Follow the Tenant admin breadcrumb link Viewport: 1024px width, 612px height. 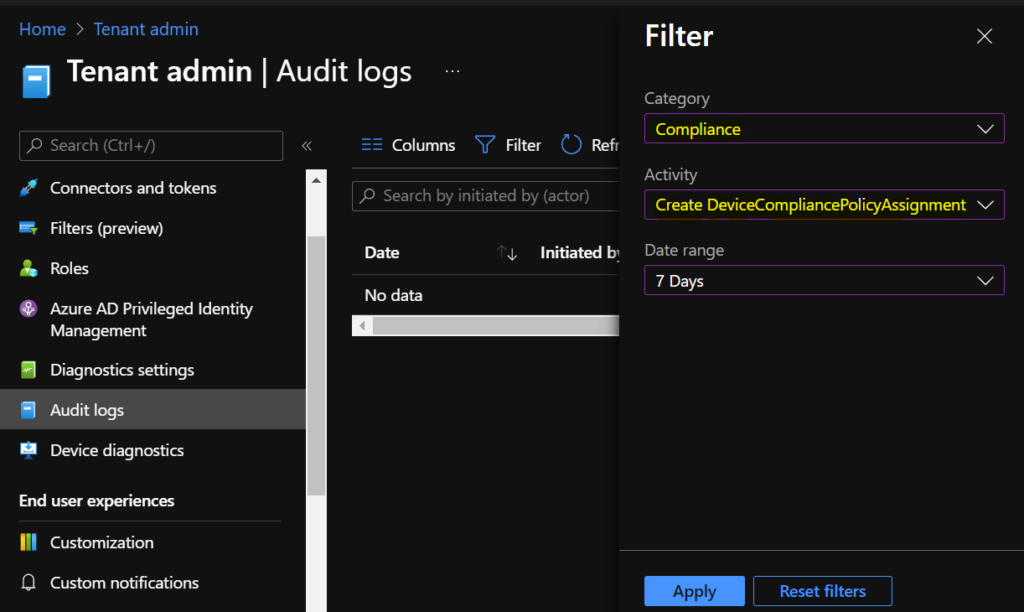pyautogui.click(x=146, y=29)
